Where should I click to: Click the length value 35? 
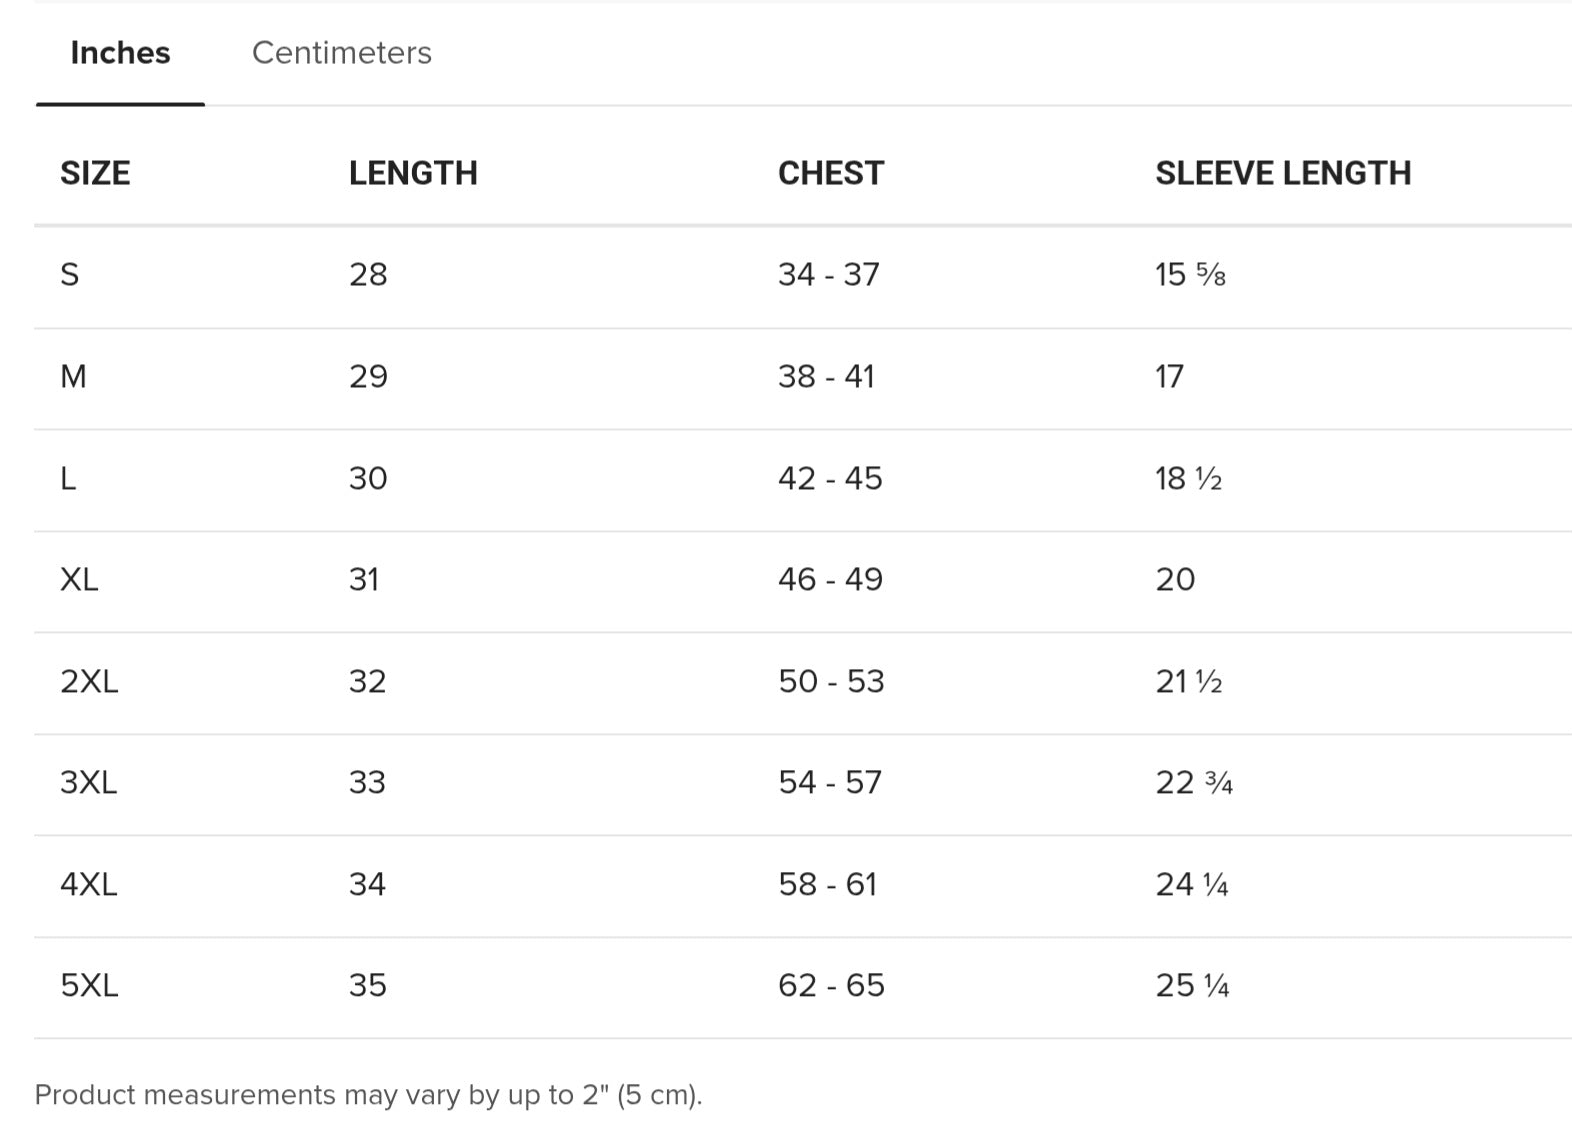pyautogui.click(x=368, y=986)
